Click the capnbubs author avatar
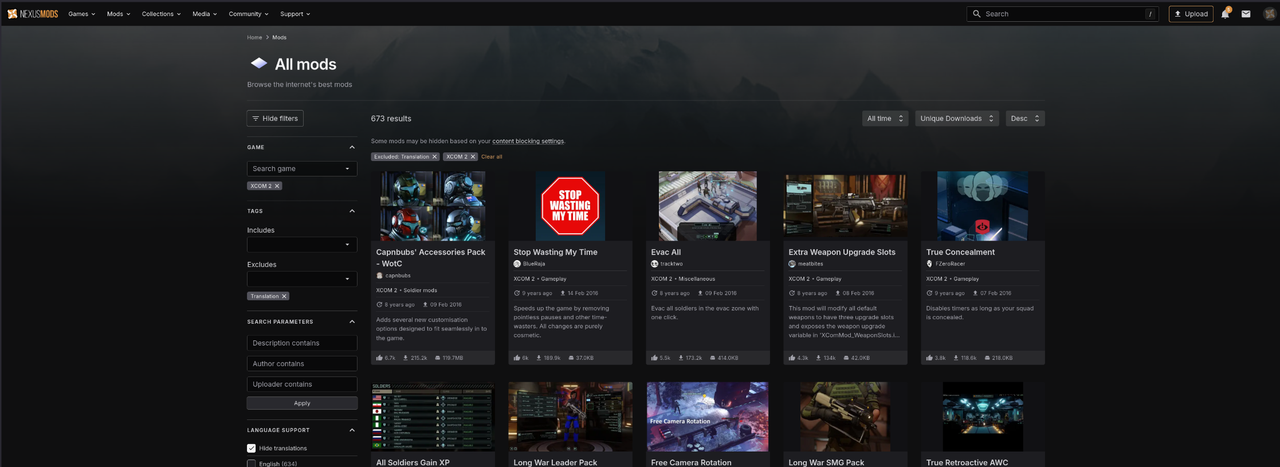1280x467 pixels. pos(379,275)
